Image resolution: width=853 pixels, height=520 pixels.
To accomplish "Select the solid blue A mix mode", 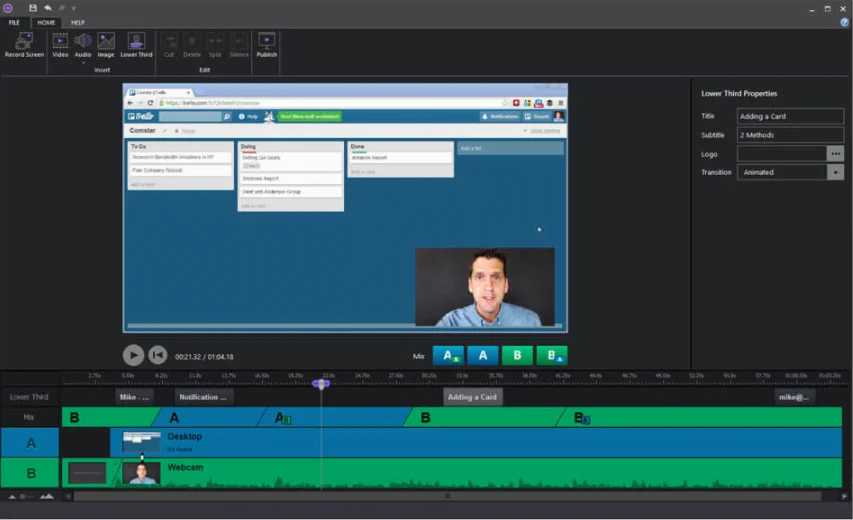I will 483,355.
